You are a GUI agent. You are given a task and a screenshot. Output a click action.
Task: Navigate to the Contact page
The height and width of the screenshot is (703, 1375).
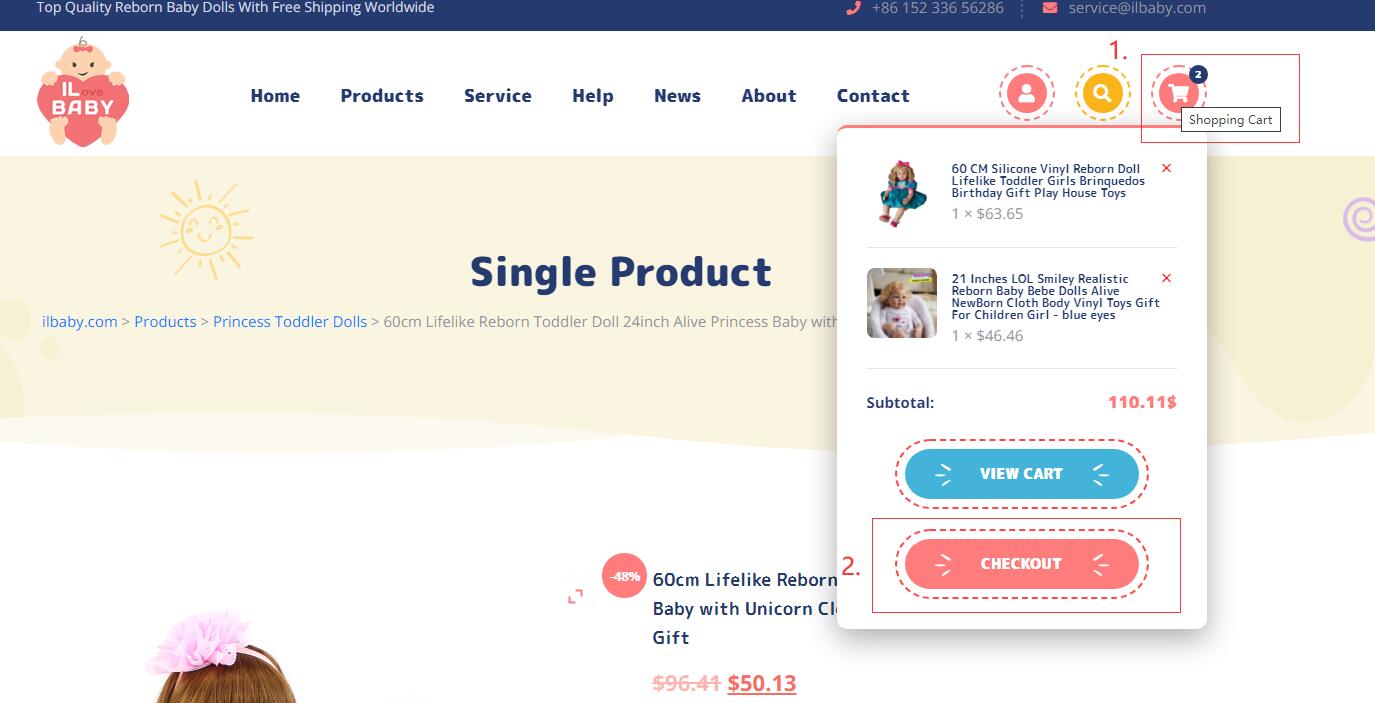[873, 96]
